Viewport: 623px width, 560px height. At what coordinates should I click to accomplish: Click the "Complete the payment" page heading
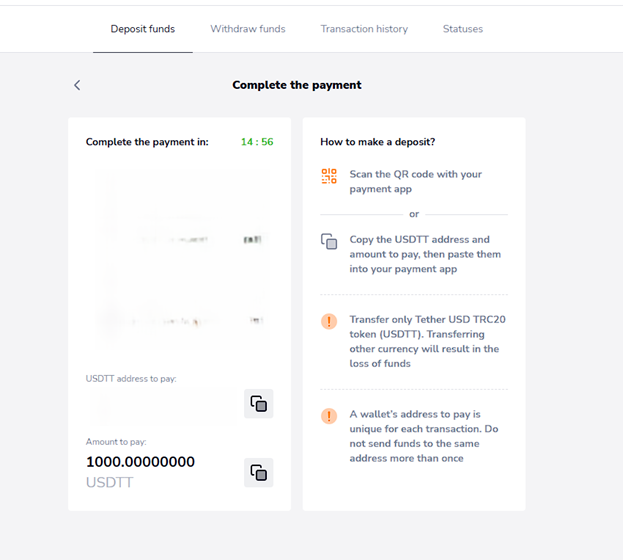(297, 85)
